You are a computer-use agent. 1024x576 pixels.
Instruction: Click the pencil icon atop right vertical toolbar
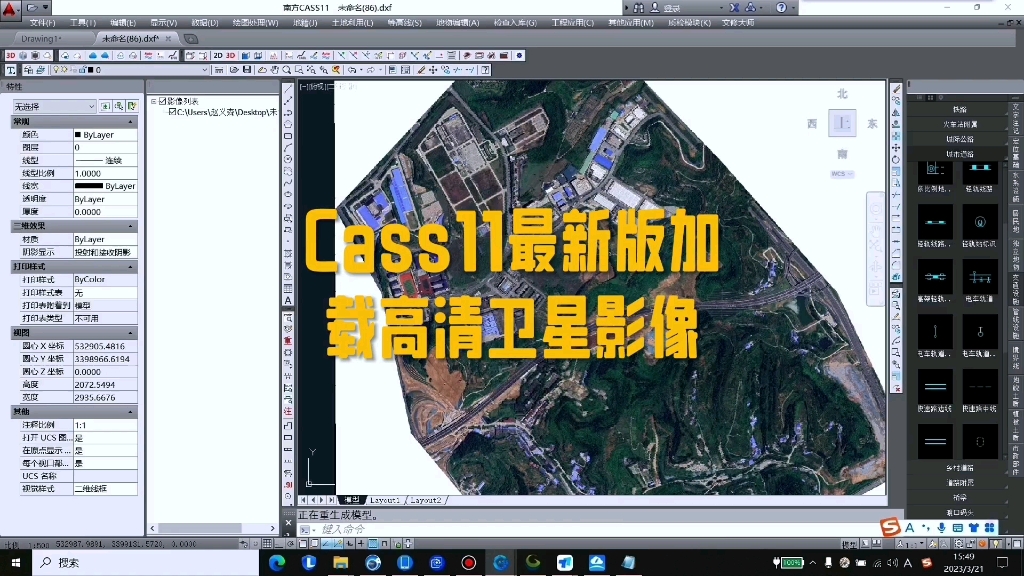[x=897, y=89]
